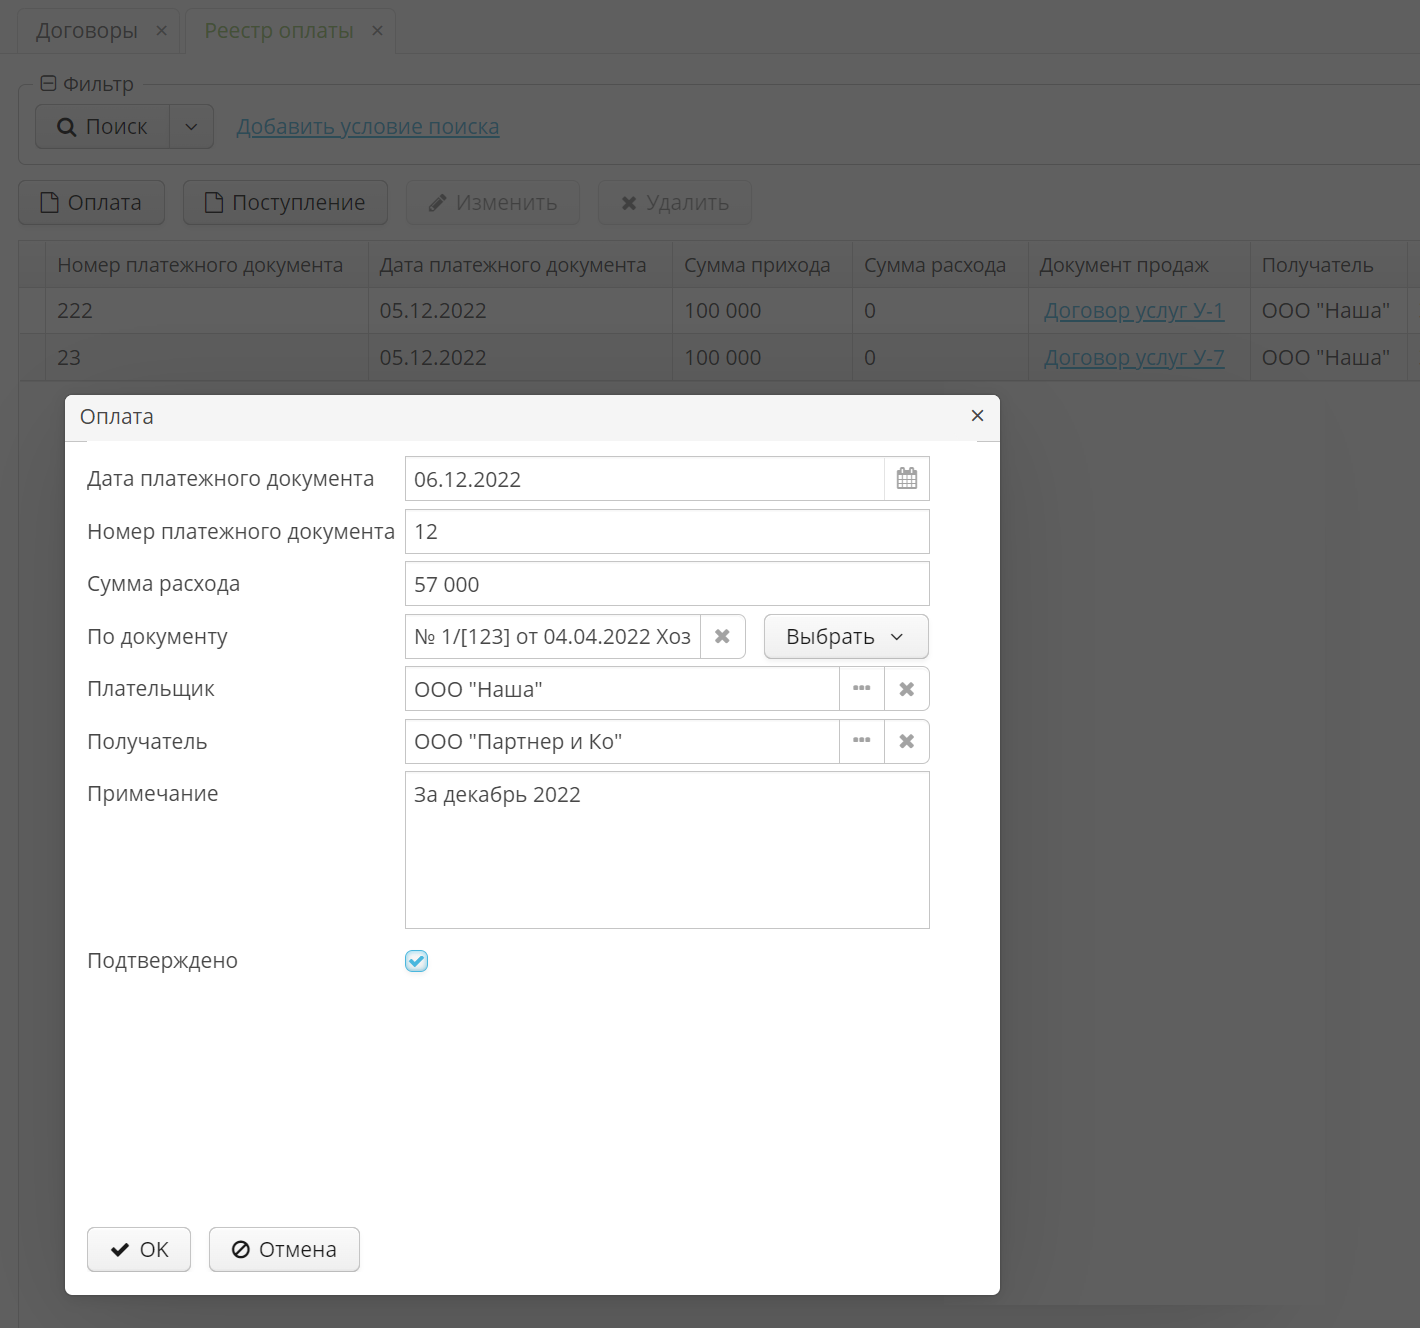The image size is (1420, 1328).
Task: Click inside the Примечание text area
Action: 665,850
